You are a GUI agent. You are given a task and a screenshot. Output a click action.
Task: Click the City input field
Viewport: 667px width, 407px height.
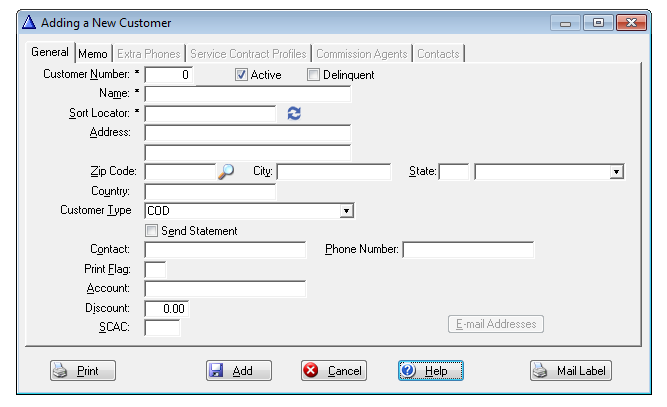click(333, 172)
